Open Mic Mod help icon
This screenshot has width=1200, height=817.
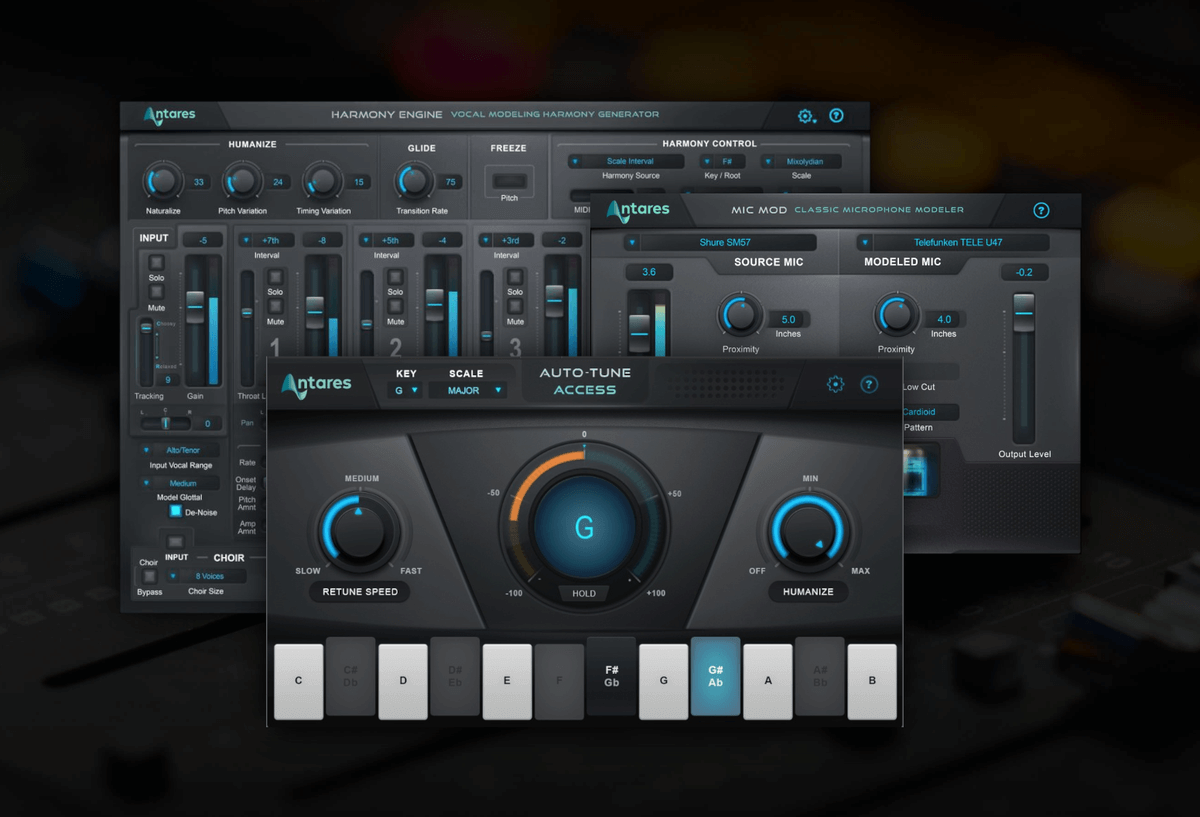pos(1041,210)
